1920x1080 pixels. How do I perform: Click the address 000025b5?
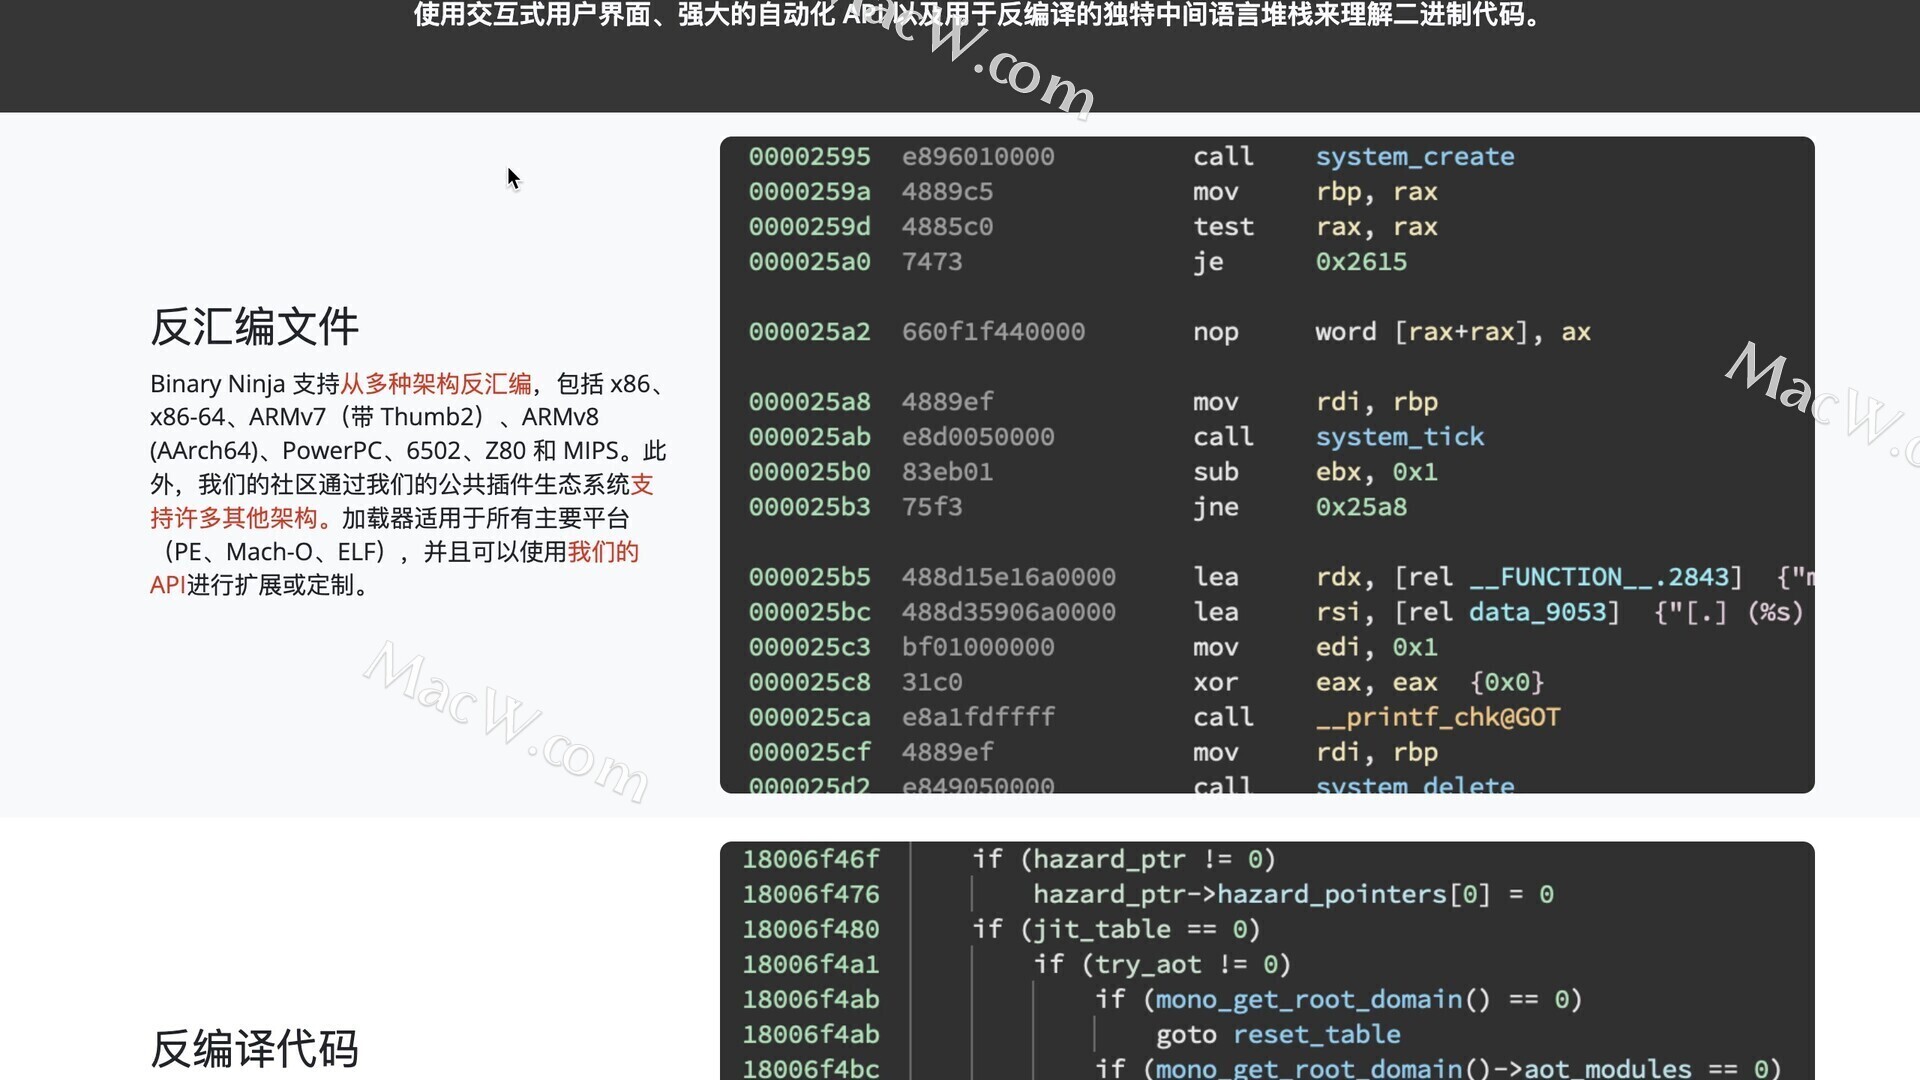click(x=809, y=577)
